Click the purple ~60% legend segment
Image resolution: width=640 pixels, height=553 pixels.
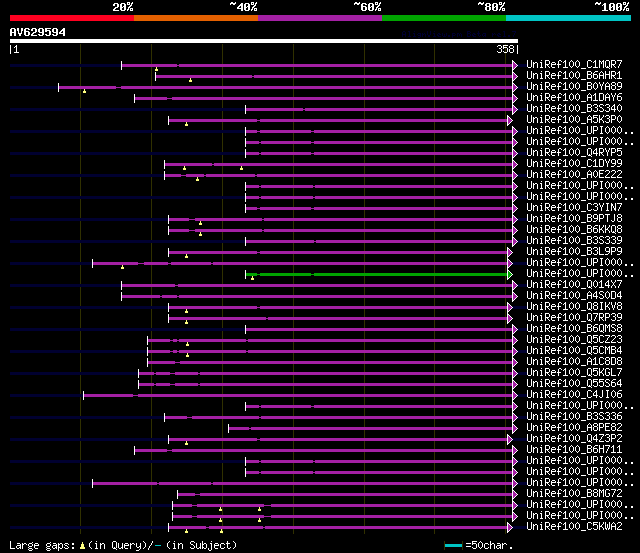click(x=320, y=18)
